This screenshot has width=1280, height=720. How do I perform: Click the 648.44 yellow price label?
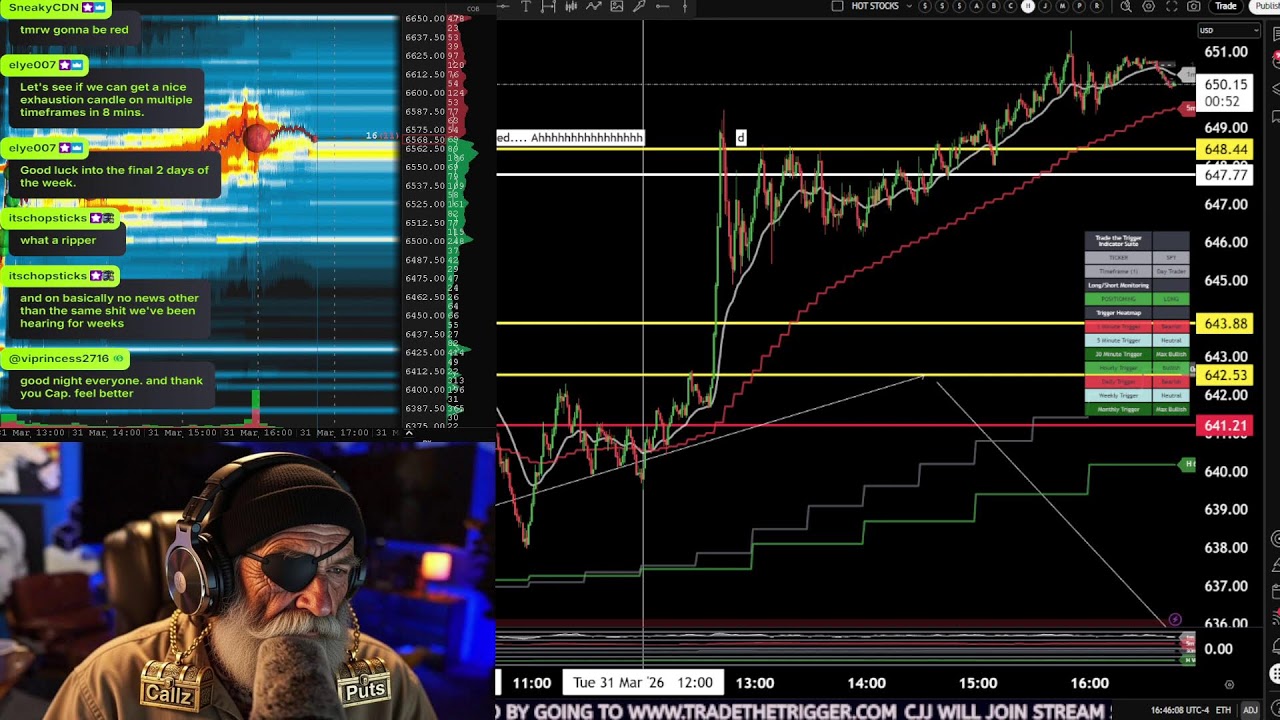coord(1225,149)
